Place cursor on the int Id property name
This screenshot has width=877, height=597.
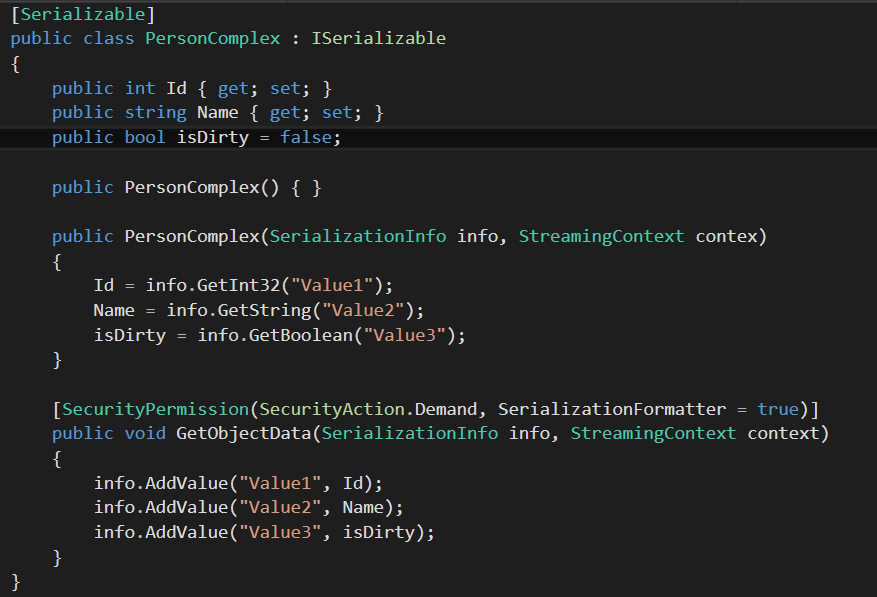176,88
